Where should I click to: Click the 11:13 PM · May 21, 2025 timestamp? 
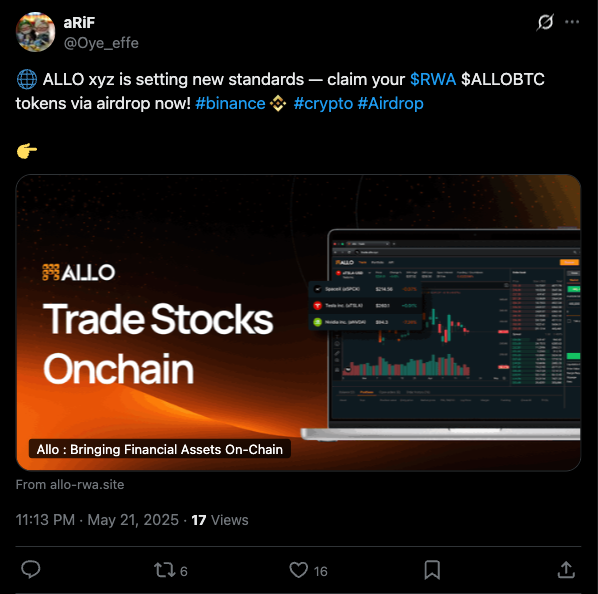(x=97, y=520)
